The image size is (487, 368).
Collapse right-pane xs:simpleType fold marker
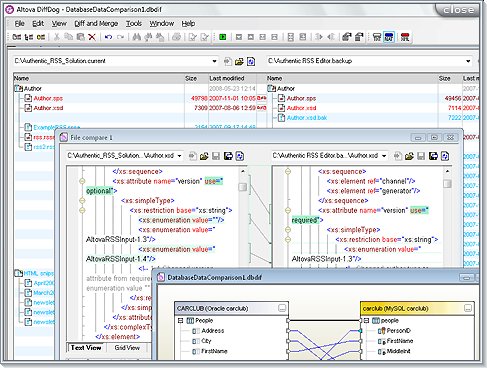[x=288, y=230]
